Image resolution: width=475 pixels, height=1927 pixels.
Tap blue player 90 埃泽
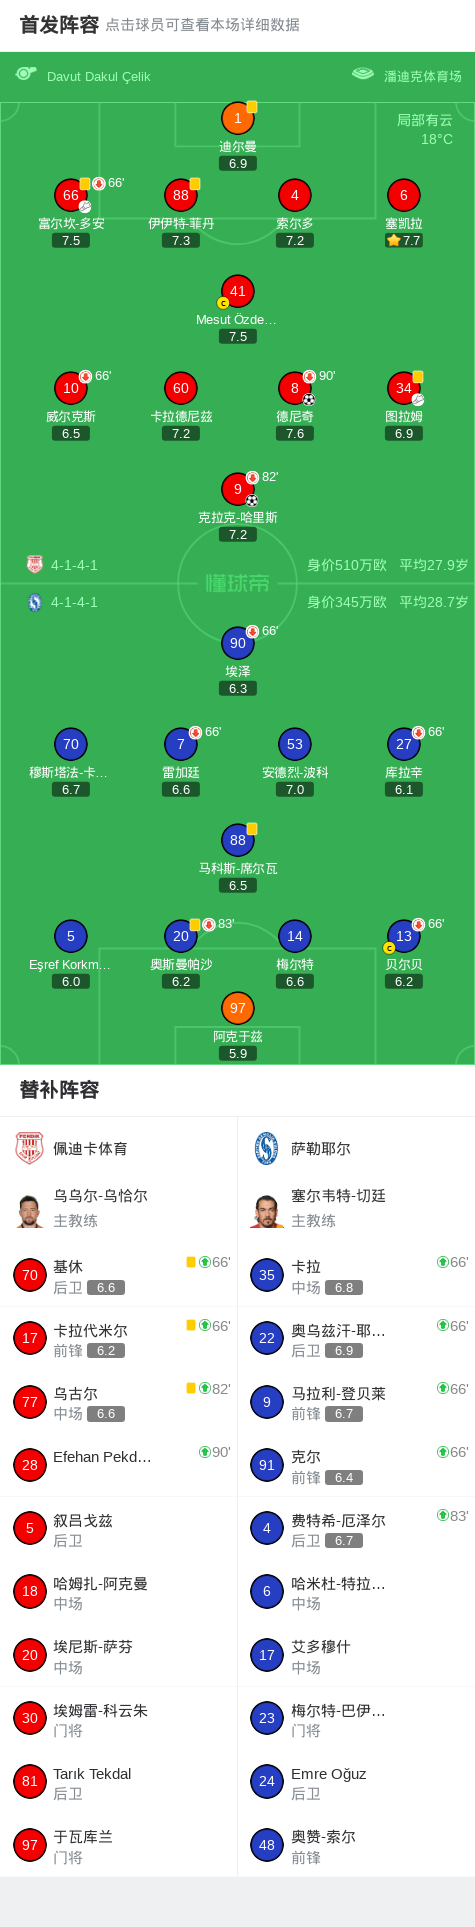point(238,643)
